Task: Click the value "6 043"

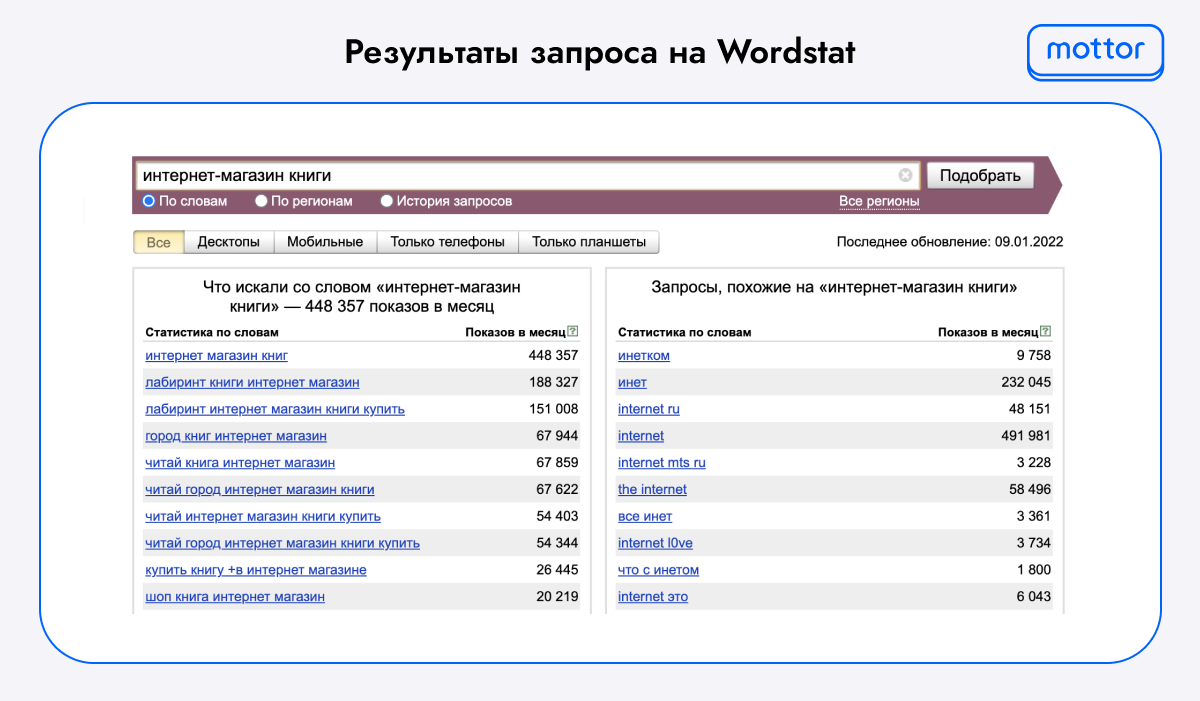Action: 1034,597
